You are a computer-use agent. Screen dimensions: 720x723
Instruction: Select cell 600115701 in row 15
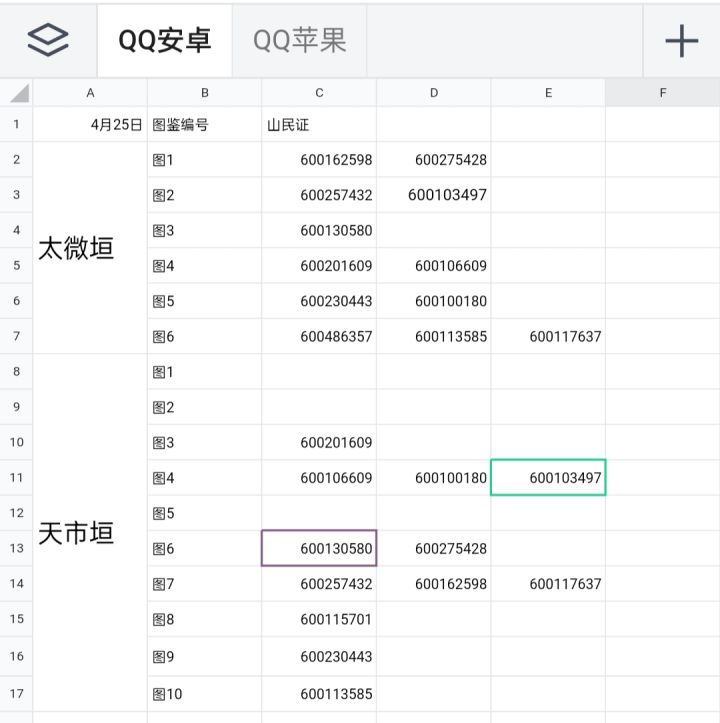319,619
